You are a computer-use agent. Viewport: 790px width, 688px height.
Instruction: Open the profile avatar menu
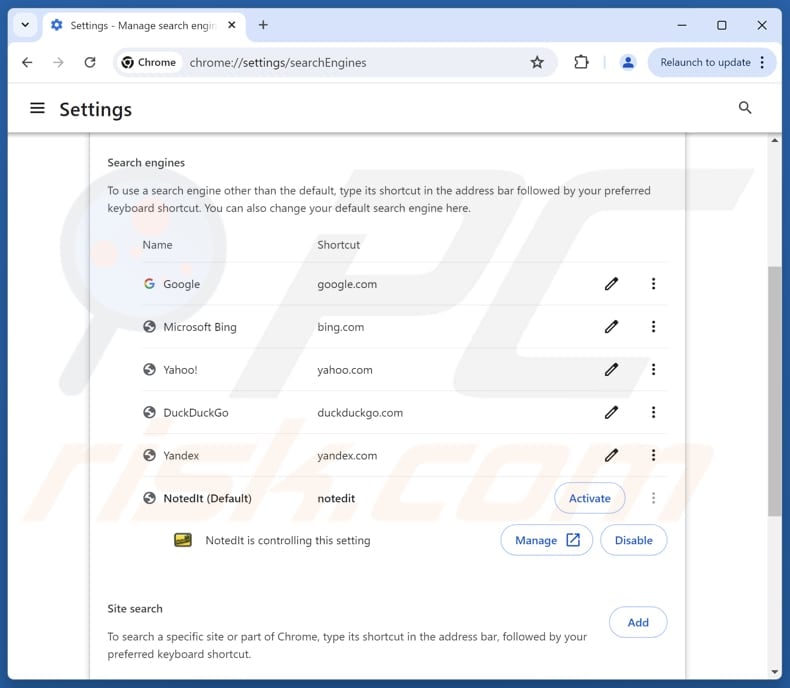click(628, 62)
